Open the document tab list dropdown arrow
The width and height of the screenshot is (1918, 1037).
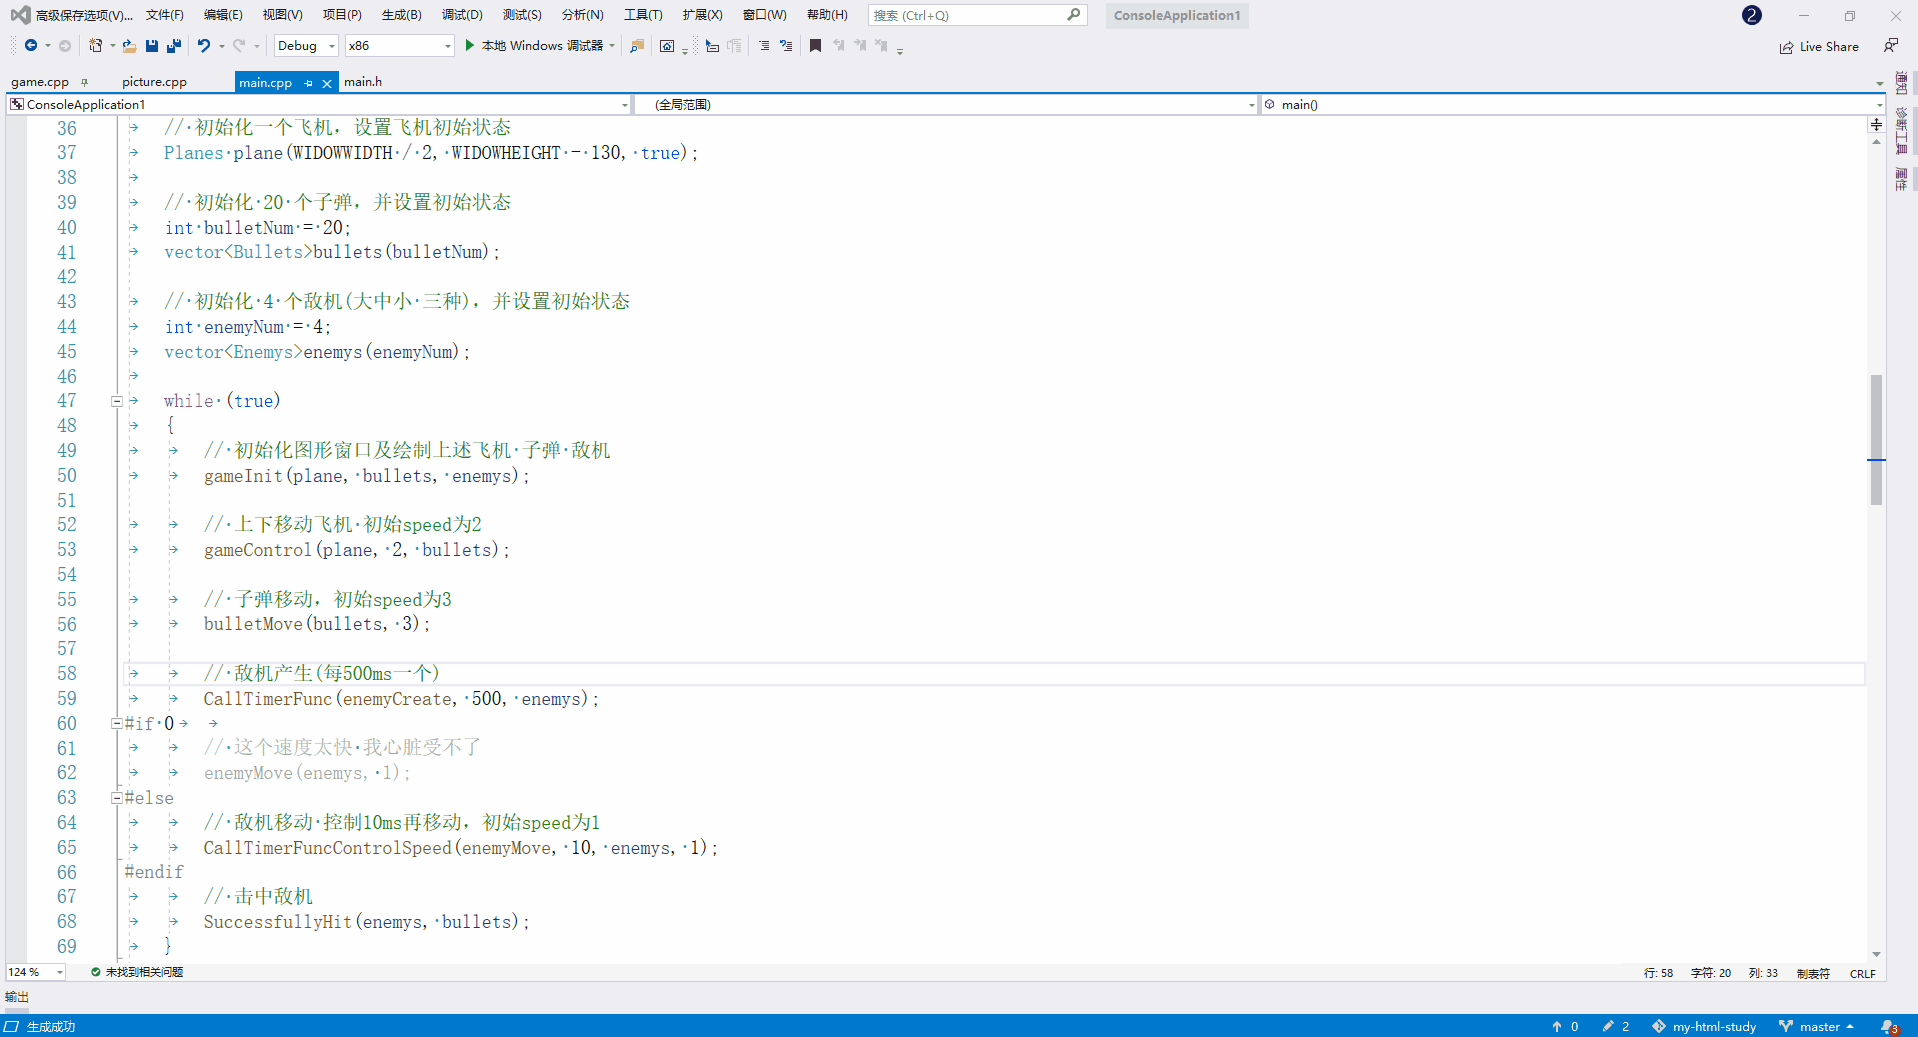click(x=1879, y=83)
